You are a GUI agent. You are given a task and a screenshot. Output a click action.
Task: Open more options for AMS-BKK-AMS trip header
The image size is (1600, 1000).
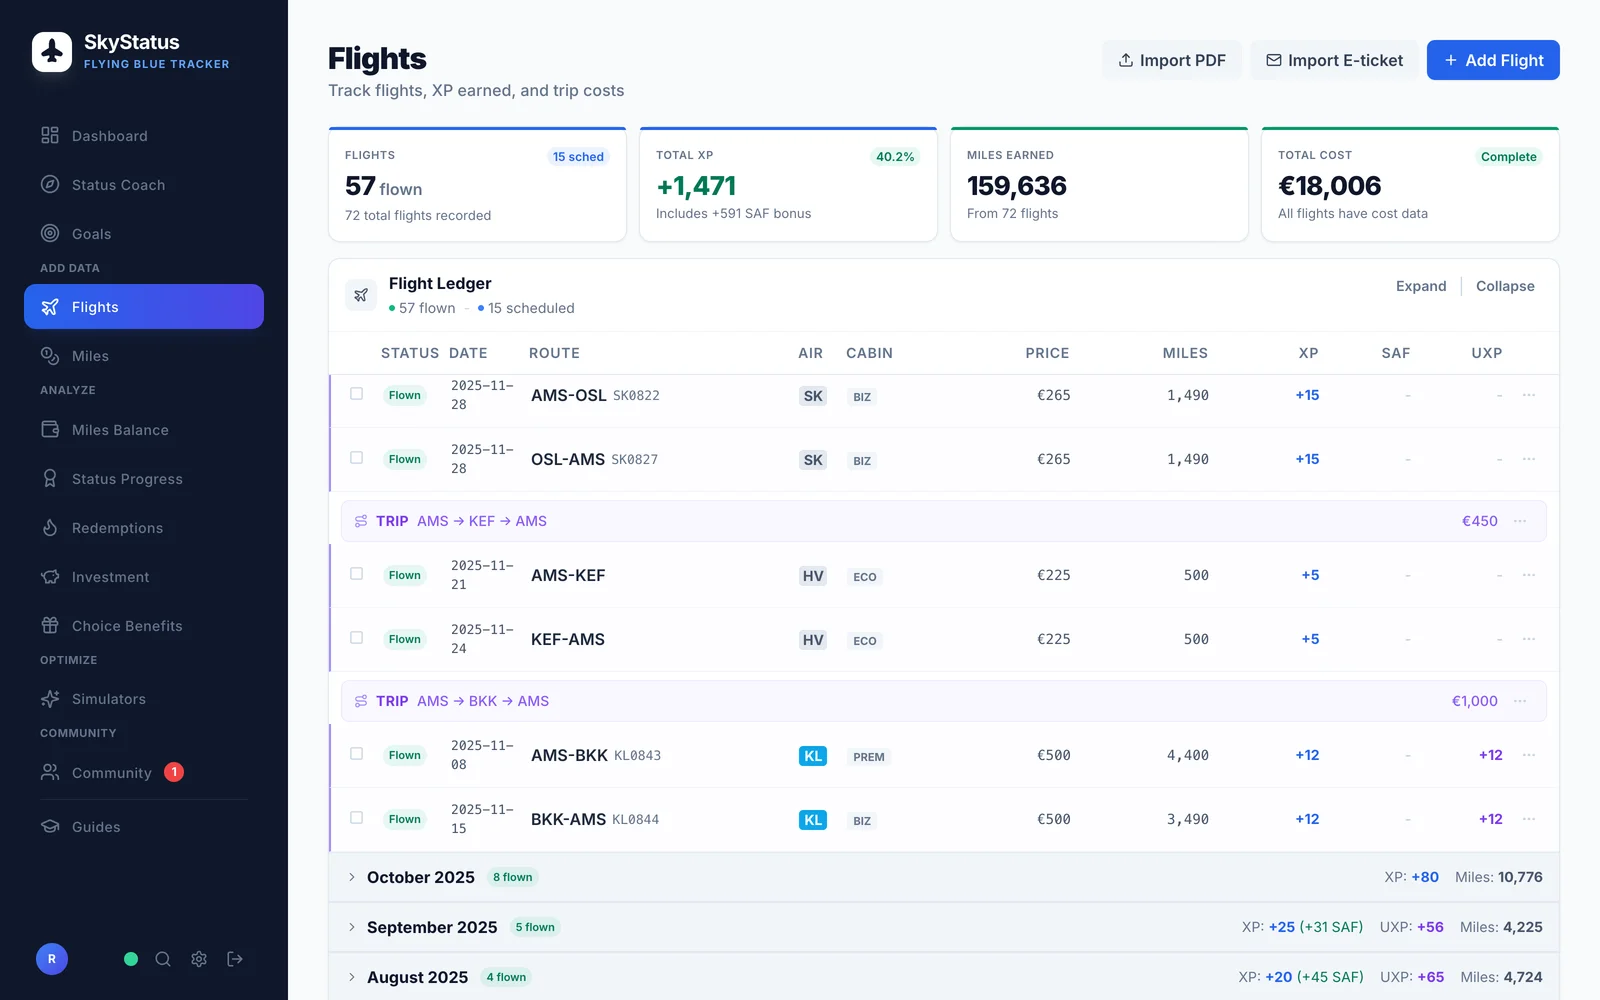click(x=1520, y=701)
